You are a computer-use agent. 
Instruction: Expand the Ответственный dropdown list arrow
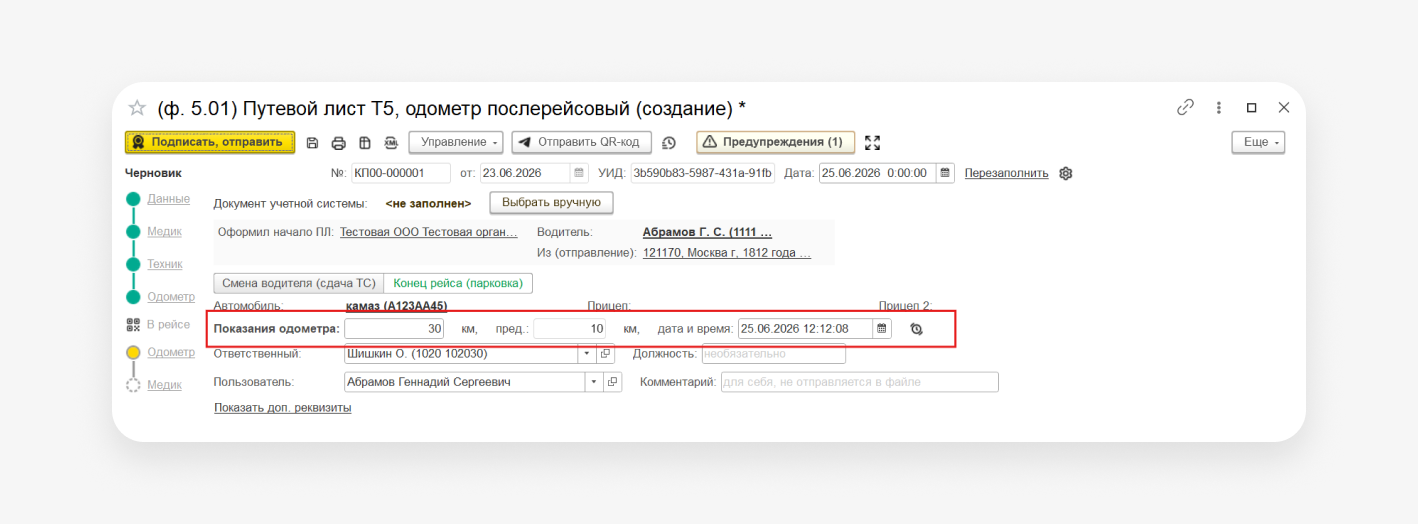click(x=586, y=354)
